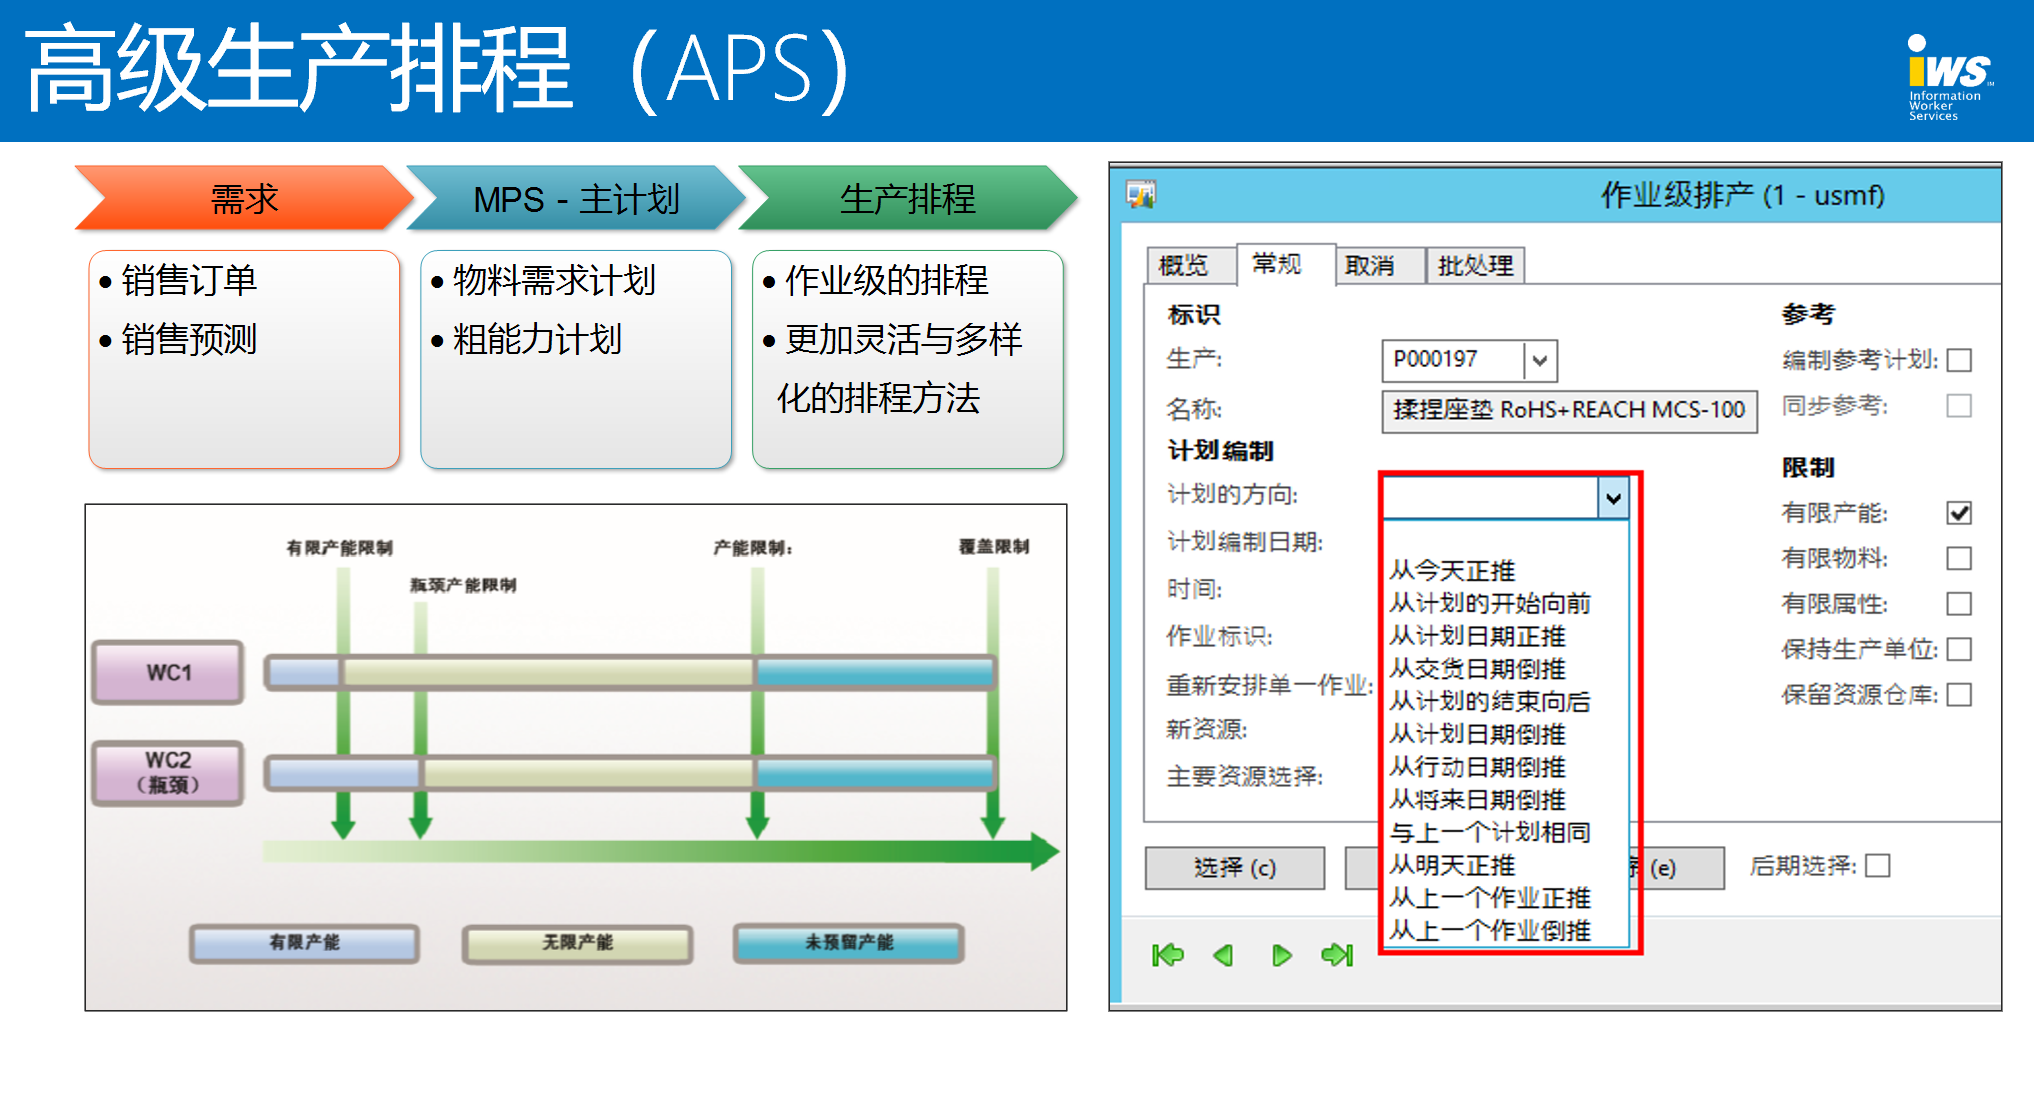Go to first record navigation arrow

[1167, 955]
